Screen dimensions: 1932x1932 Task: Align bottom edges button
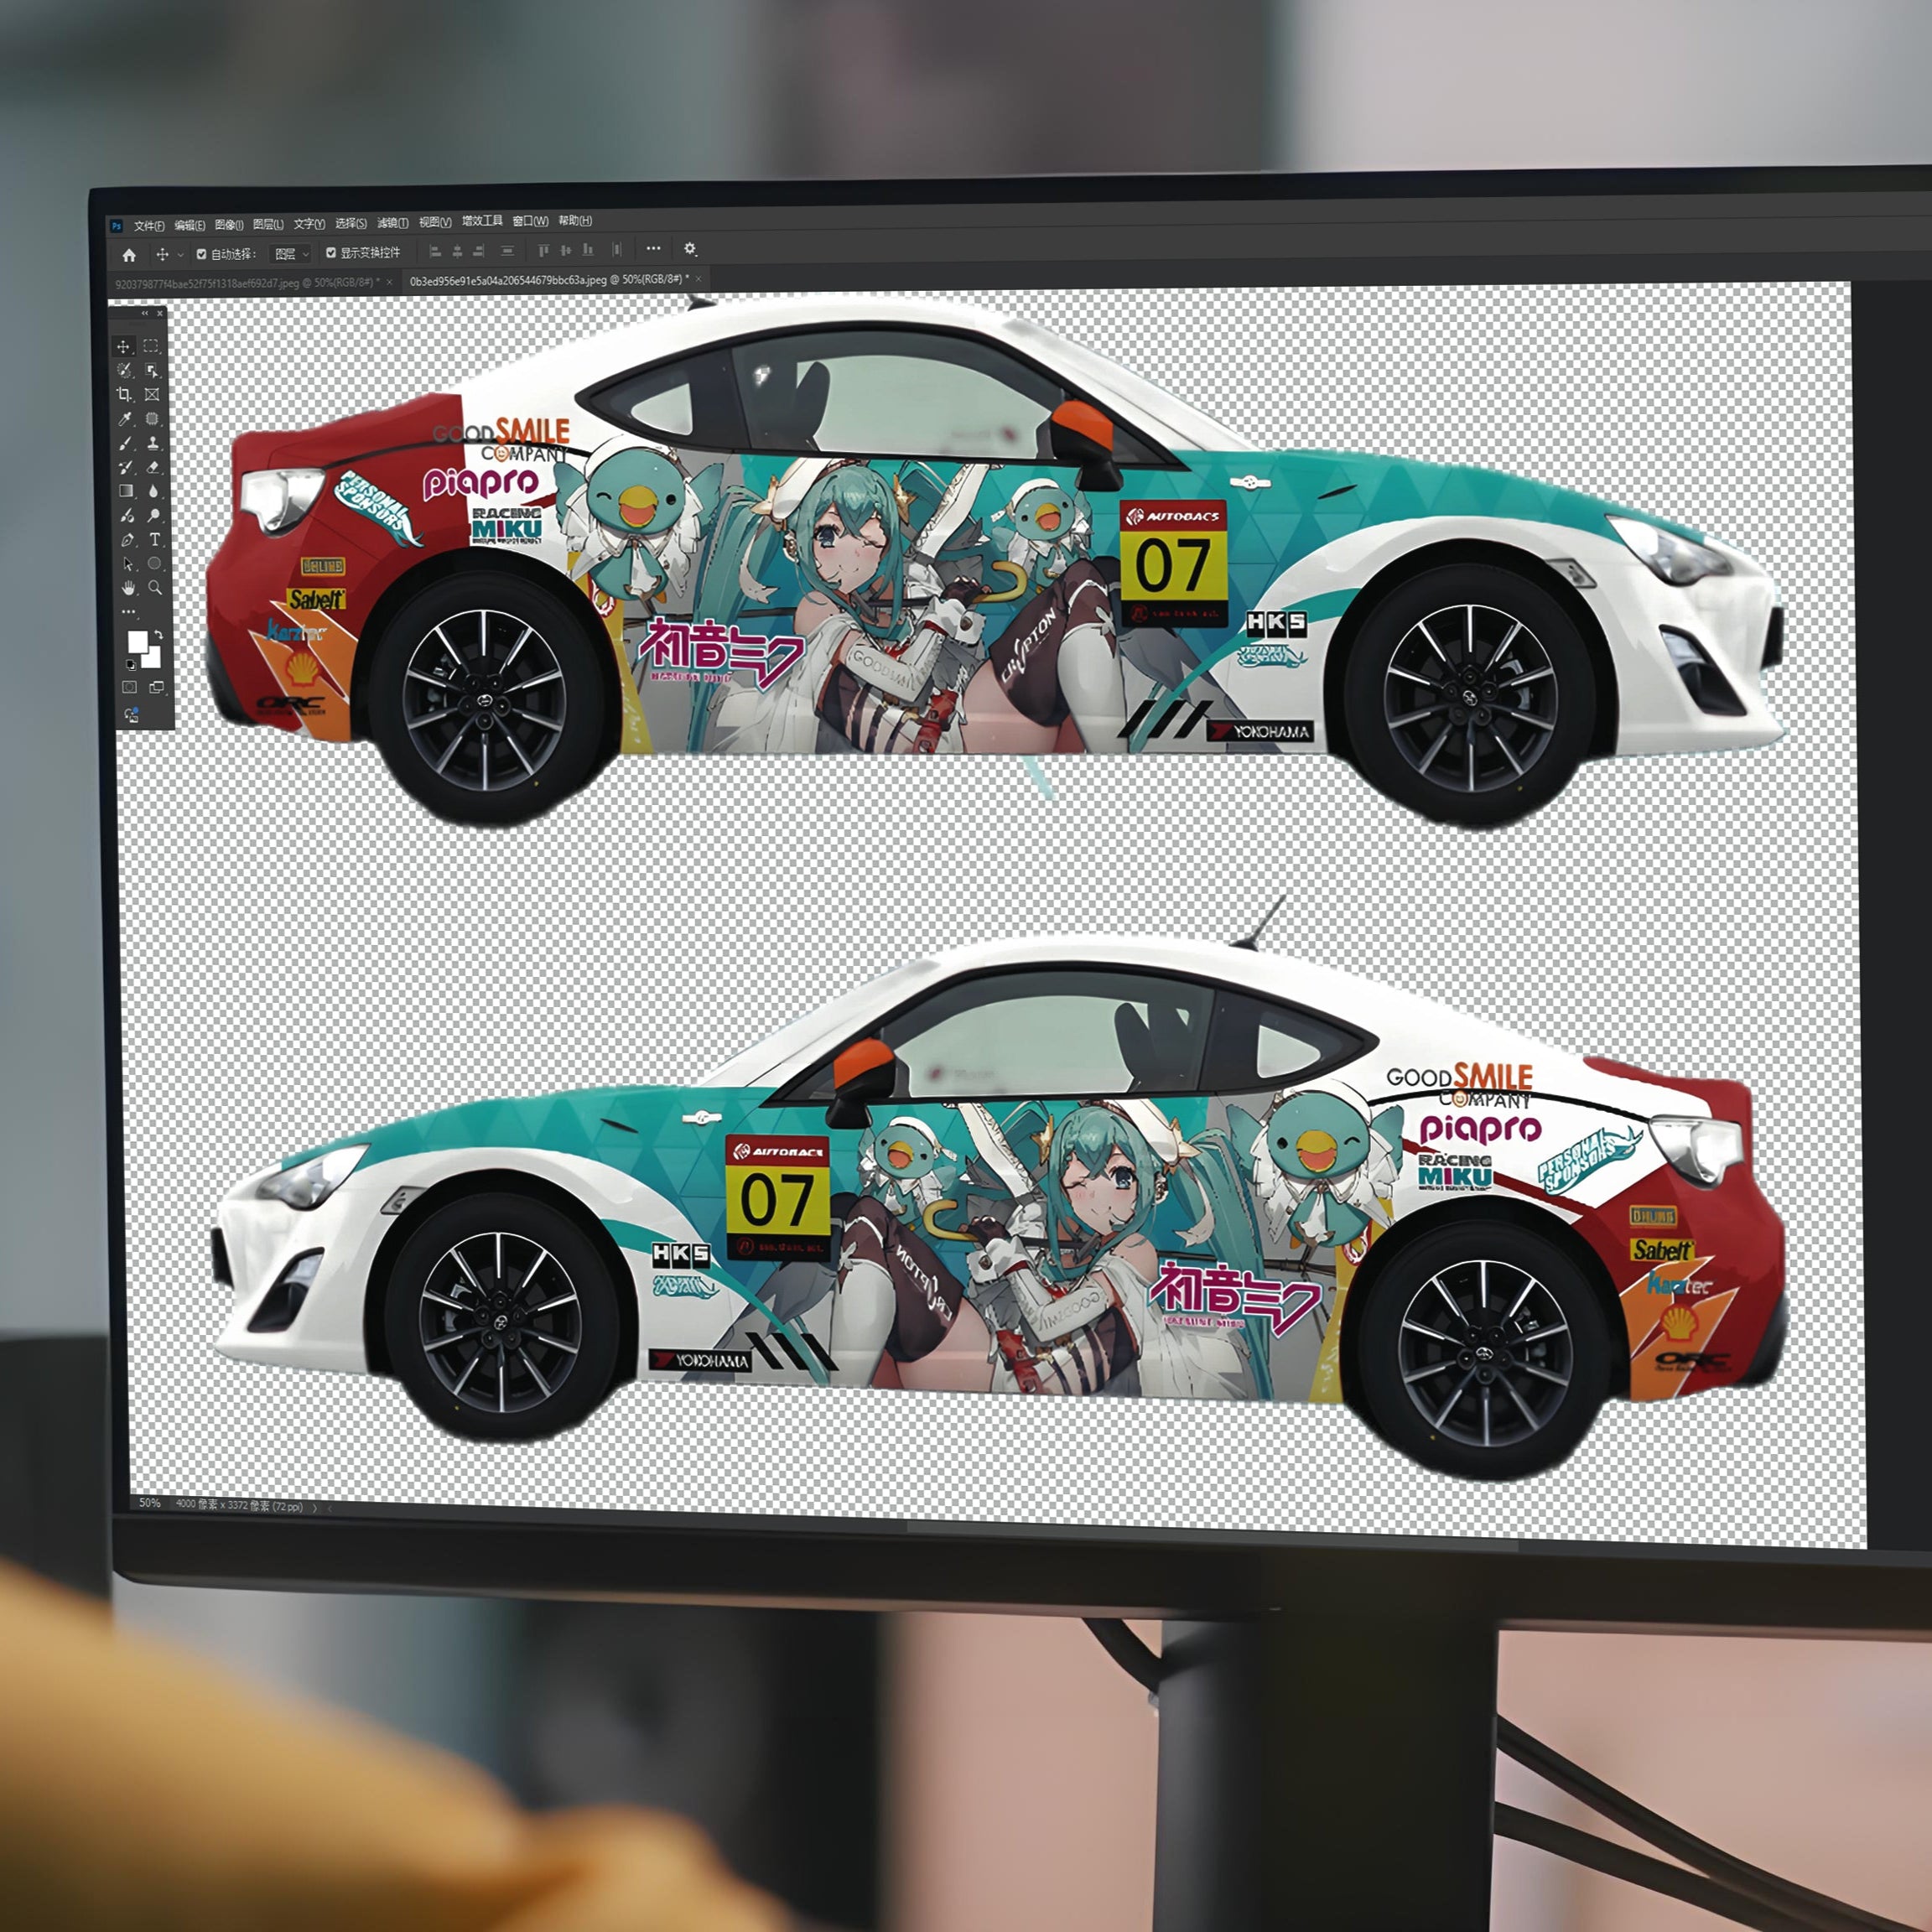[x=588, y=250]
